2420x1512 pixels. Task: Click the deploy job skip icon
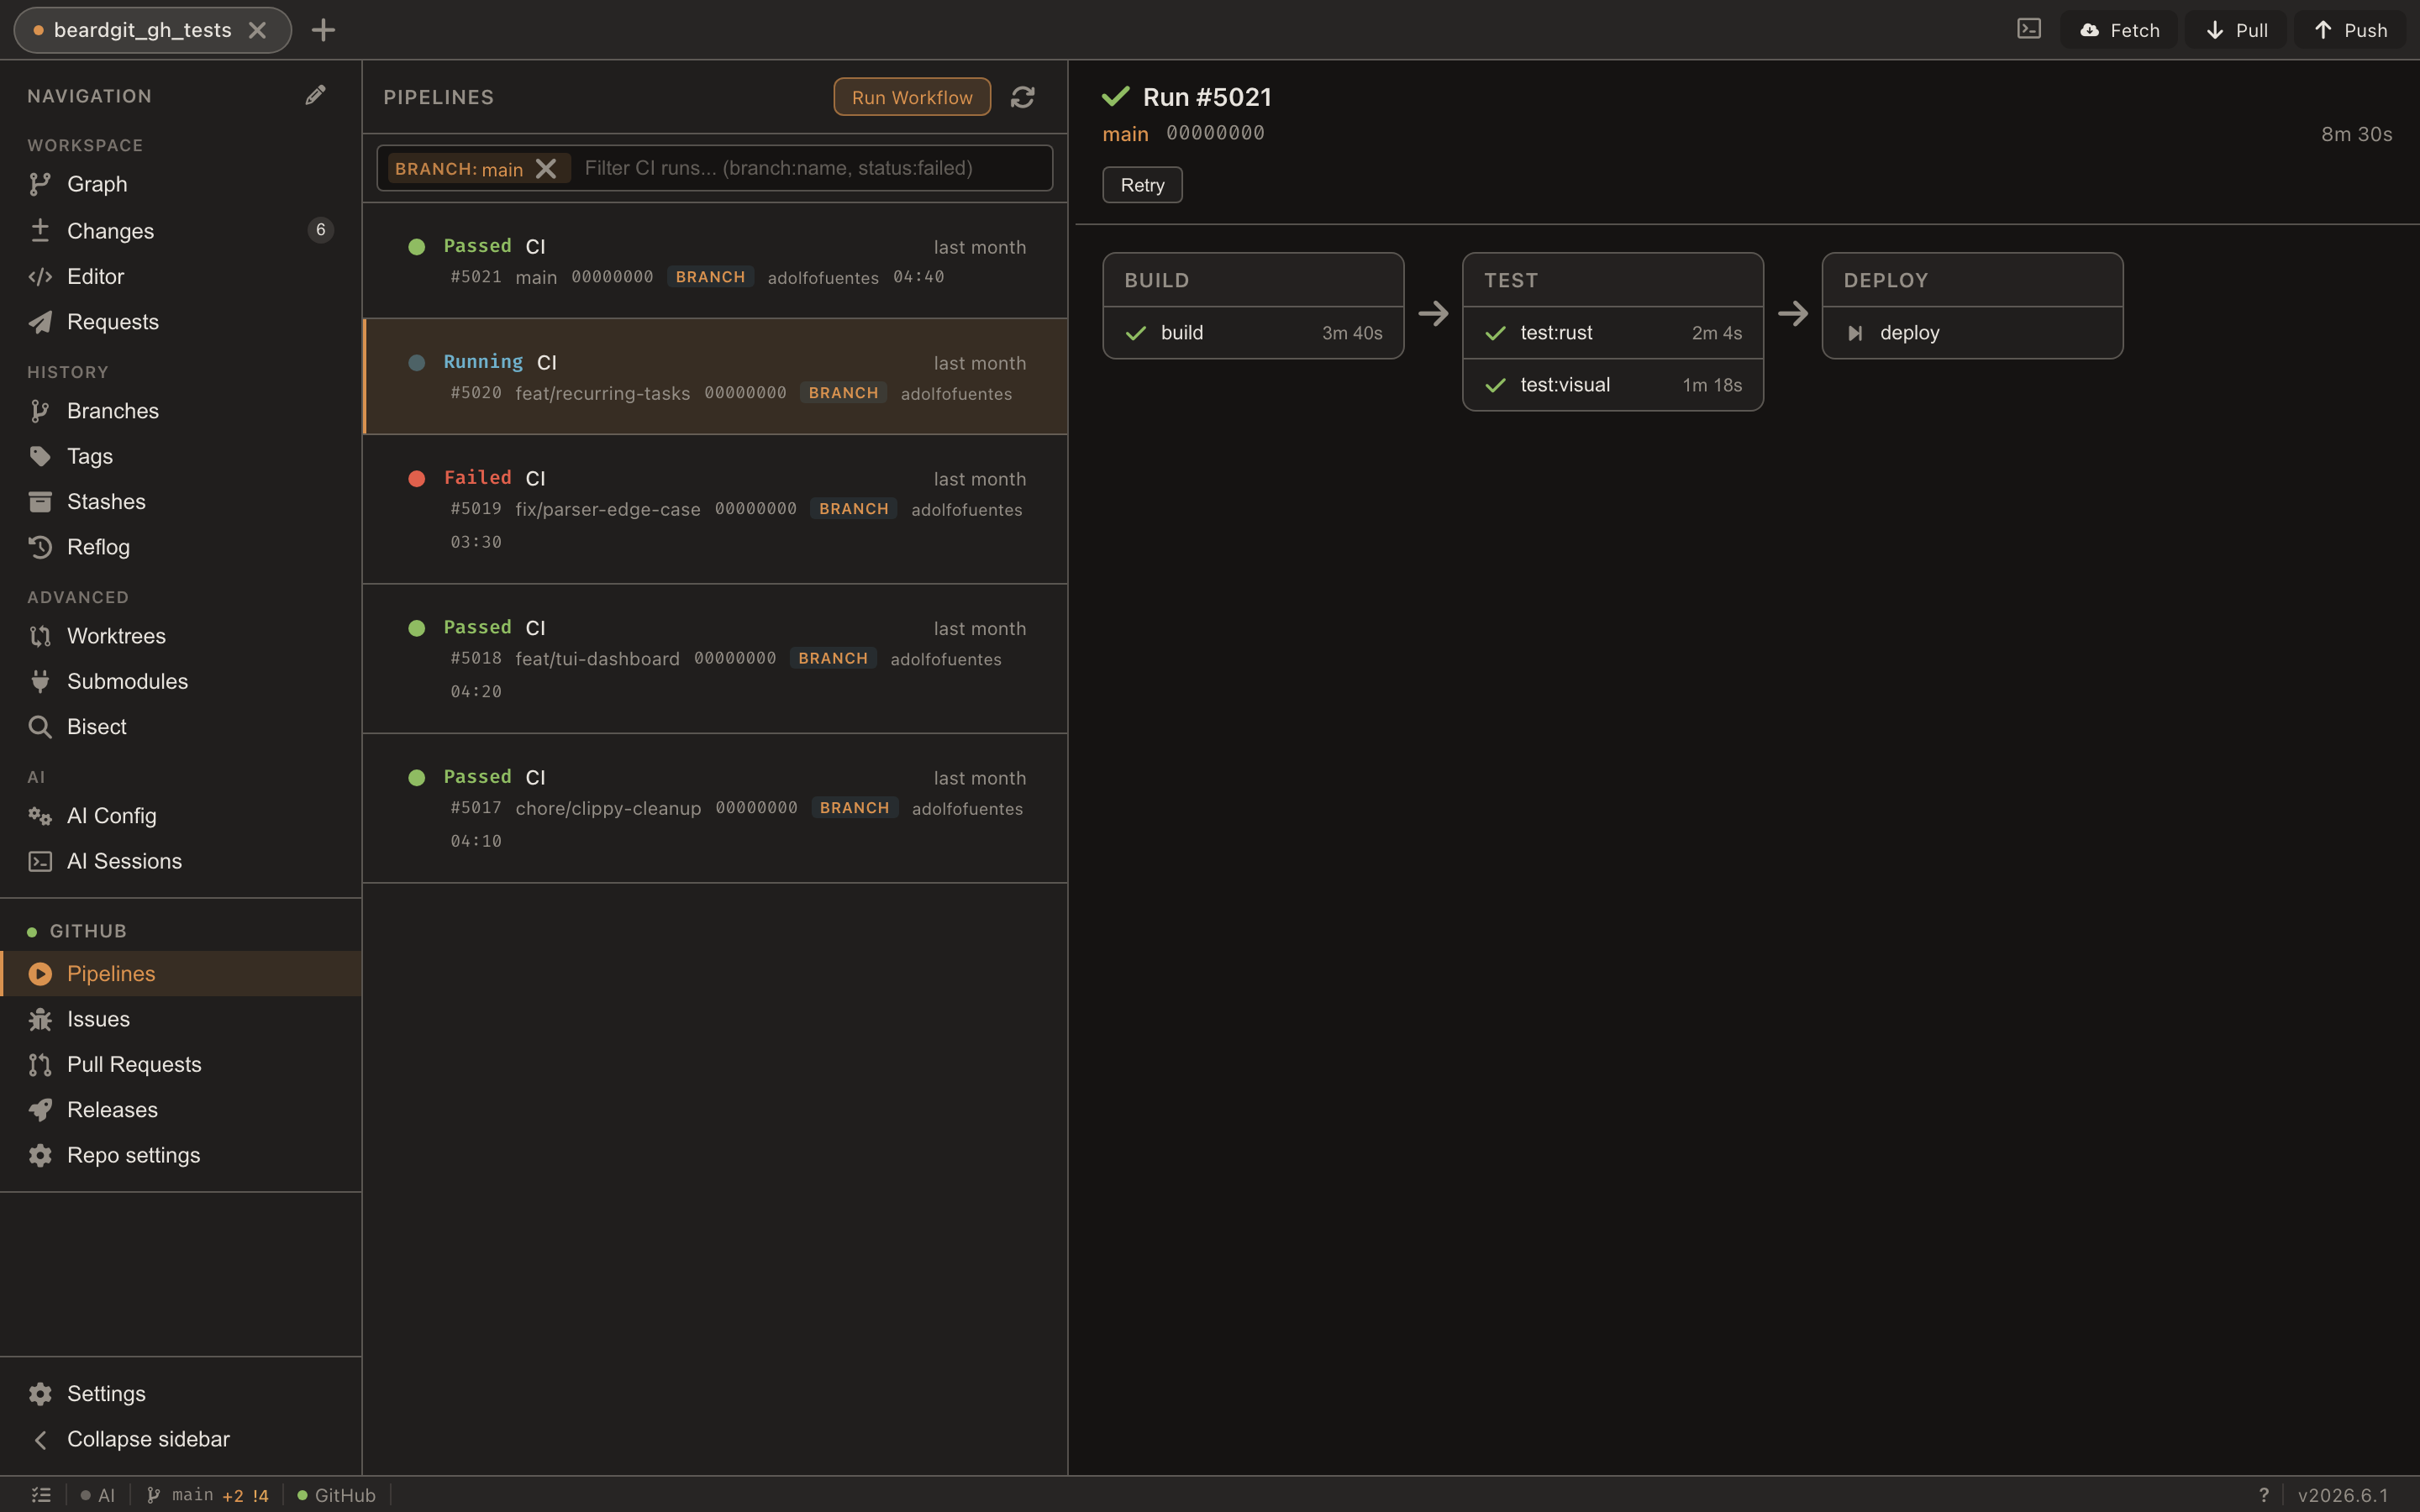click(1855, 333)
